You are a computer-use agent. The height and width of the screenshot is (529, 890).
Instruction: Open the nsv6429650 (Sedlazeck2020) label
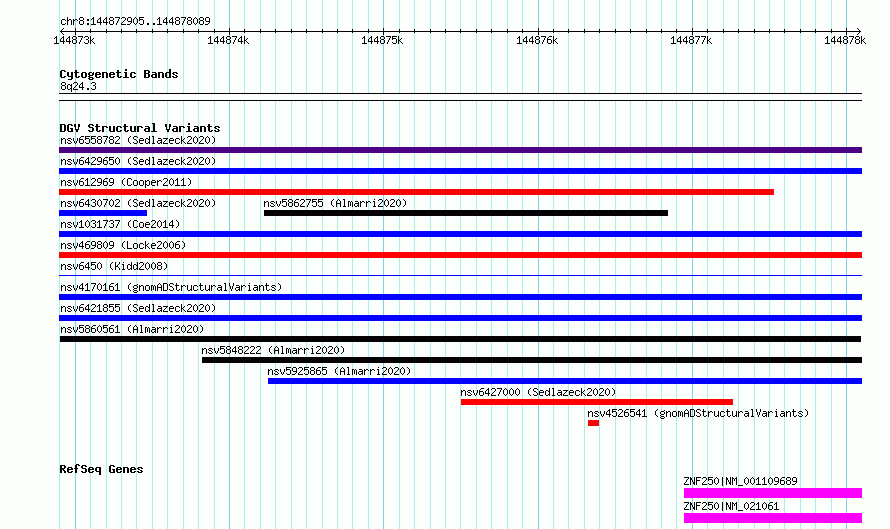coord(138,161)
